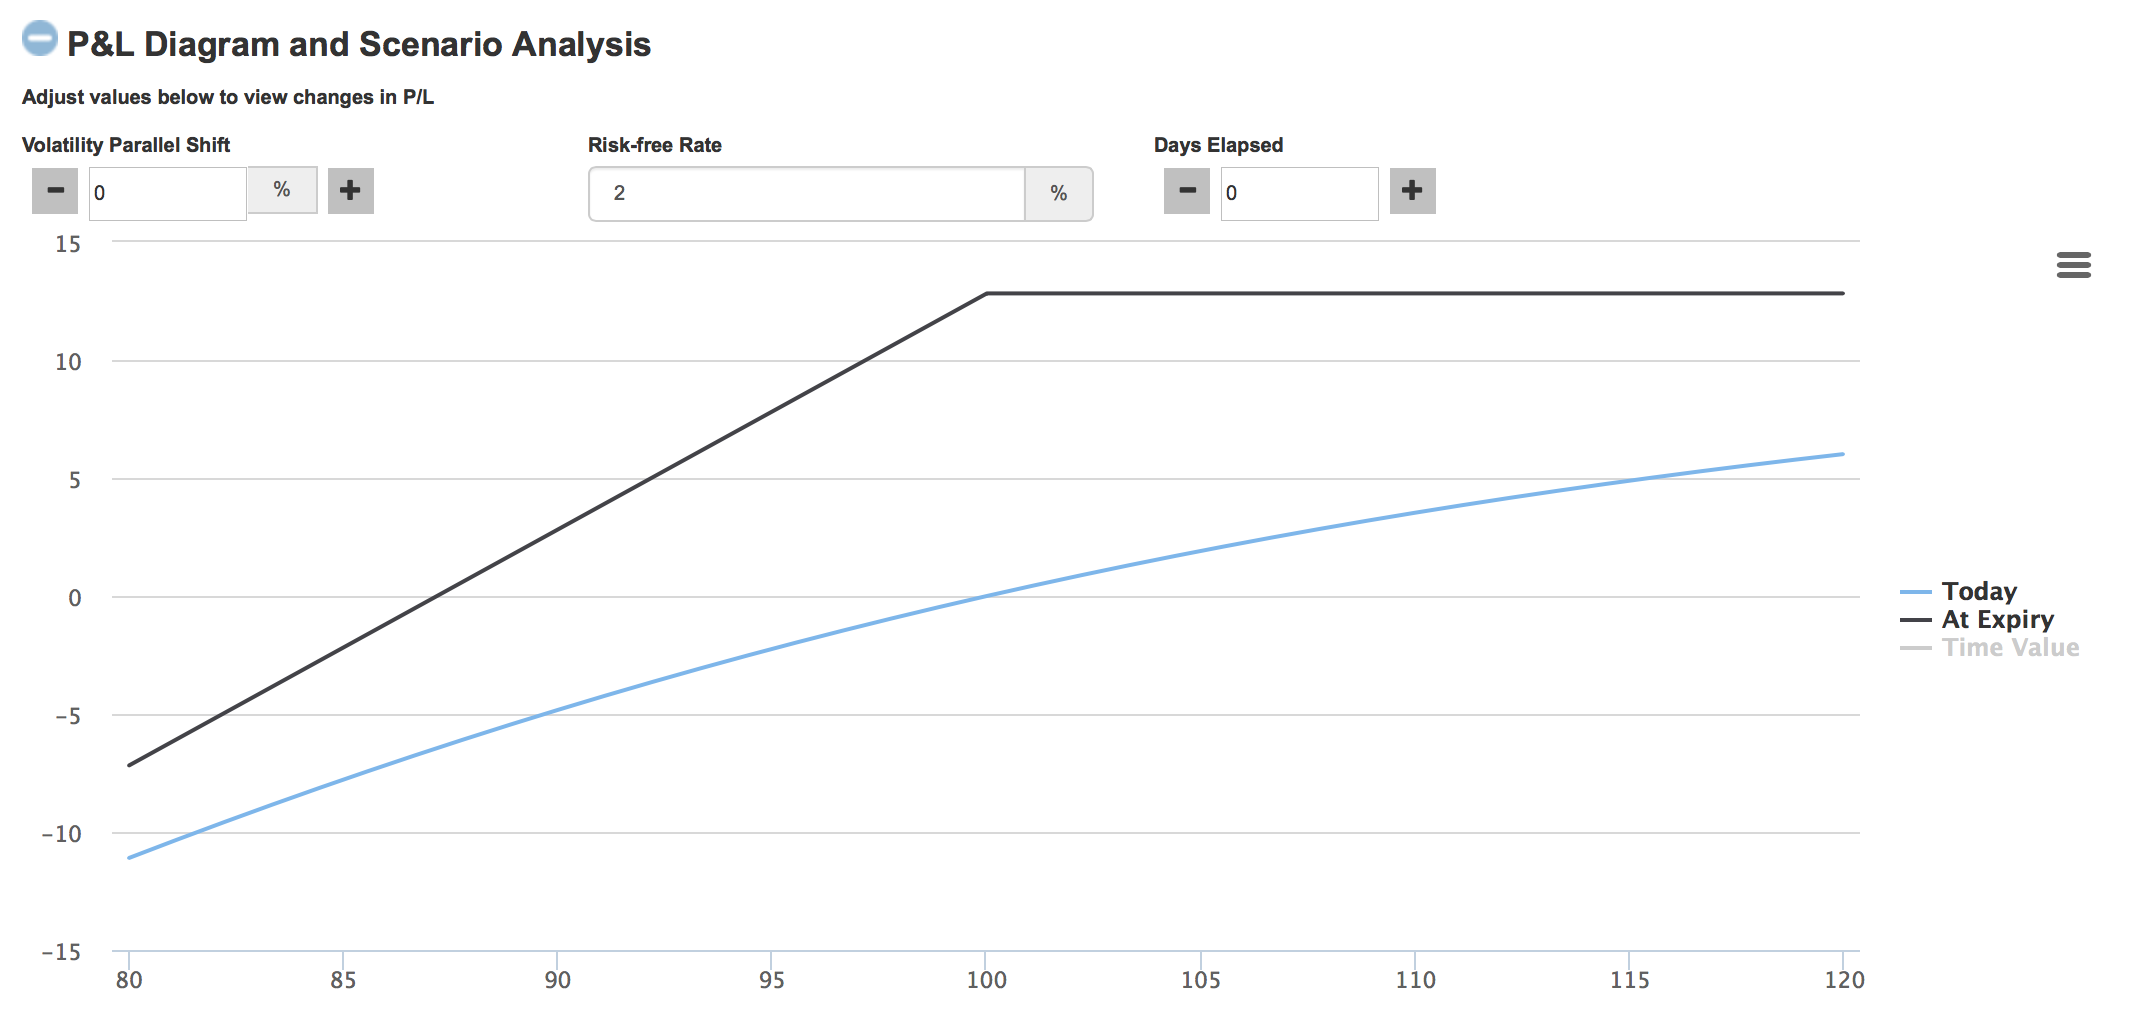The width and height of the screenshot is (2138, 1018).
Task: Click the At Expiry line's kink at 100
Action: [x=986, y=294]
